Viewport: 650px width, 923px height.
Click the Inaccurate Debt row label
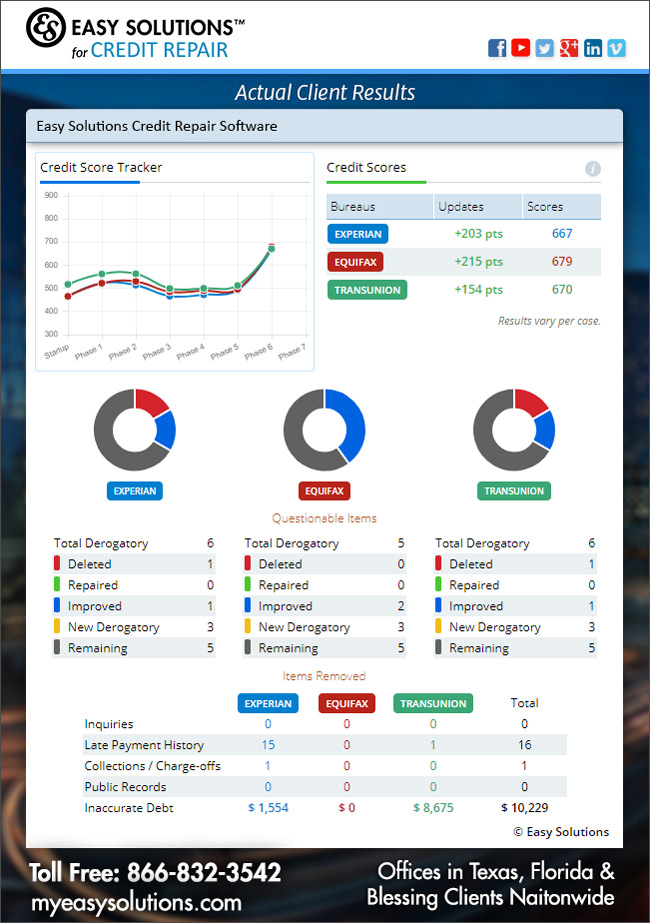(x=129, y=808)
